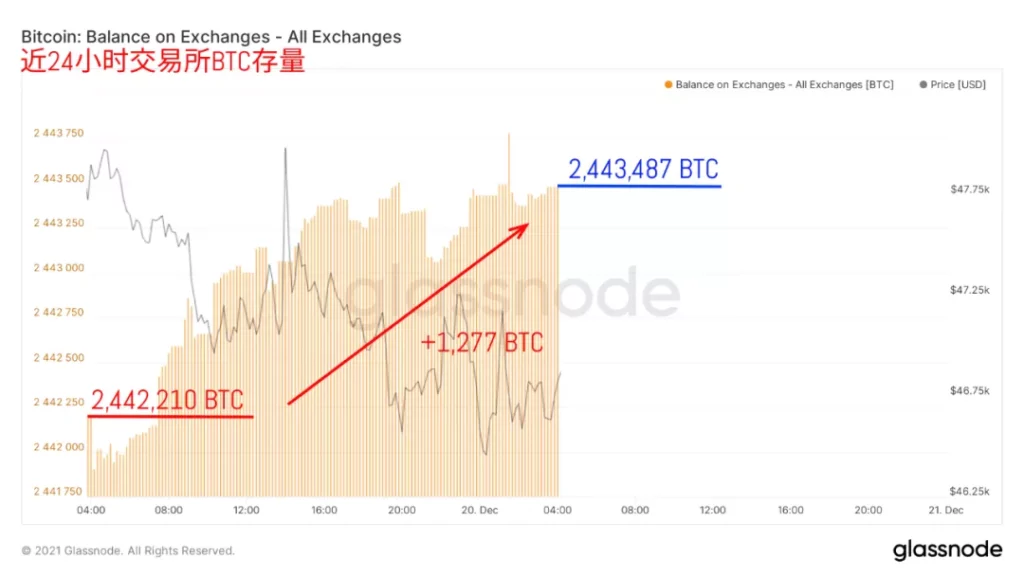
Task: Jump to the 20. Dec x-axis marker
Action: click(x=479, y=510)
